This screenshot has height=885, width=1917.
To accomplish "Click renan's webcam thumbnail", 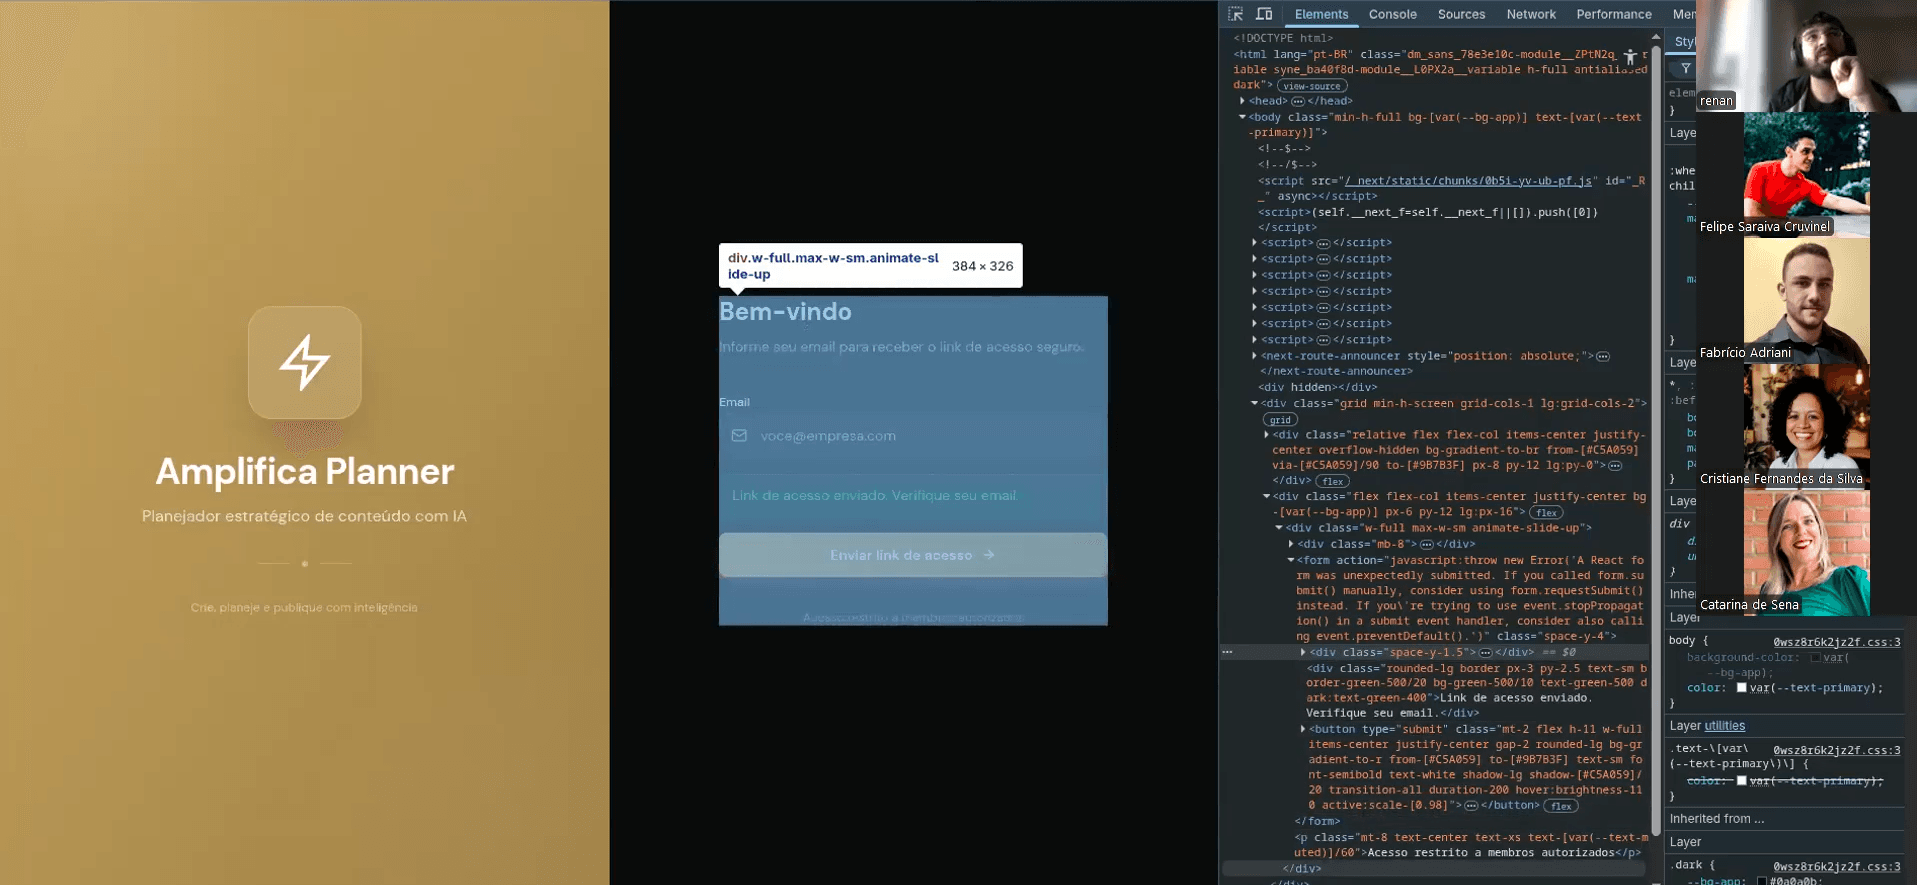I will coord(1806,56).
